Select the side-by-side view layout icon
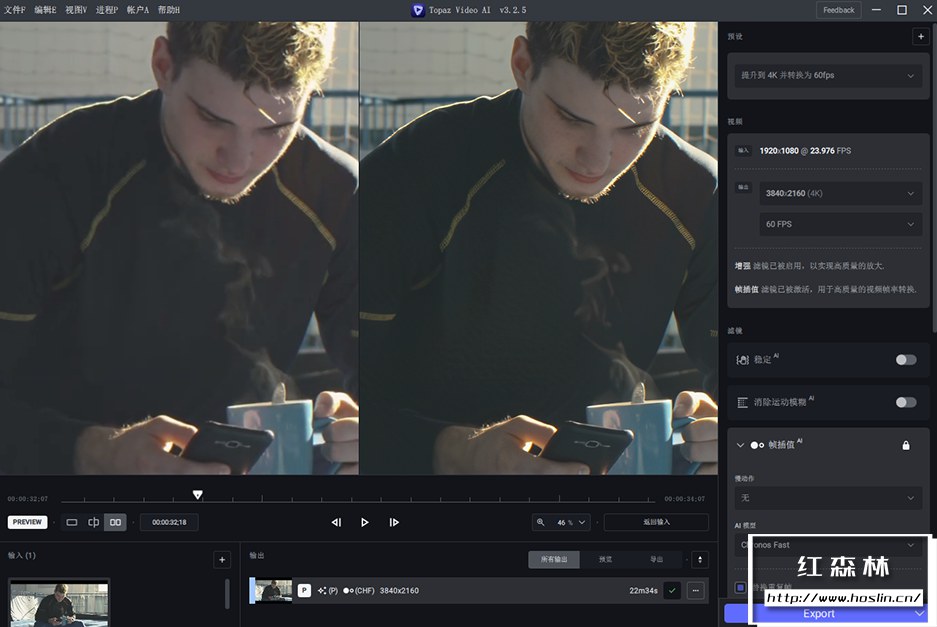Viewport: 937px width, 627px height. tap(115, 522)
